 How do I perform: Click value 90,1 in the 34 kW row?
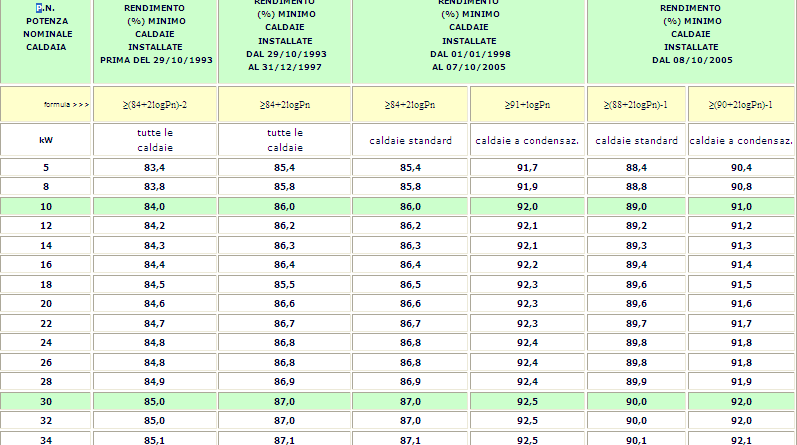point(636,439)
